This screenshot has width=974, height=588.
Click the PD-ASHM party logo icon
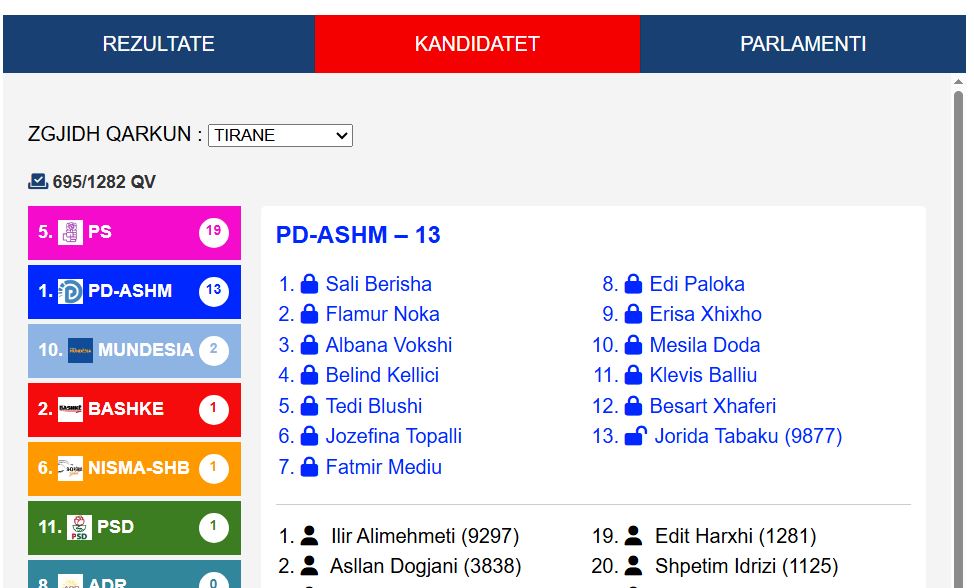(71, 292)
